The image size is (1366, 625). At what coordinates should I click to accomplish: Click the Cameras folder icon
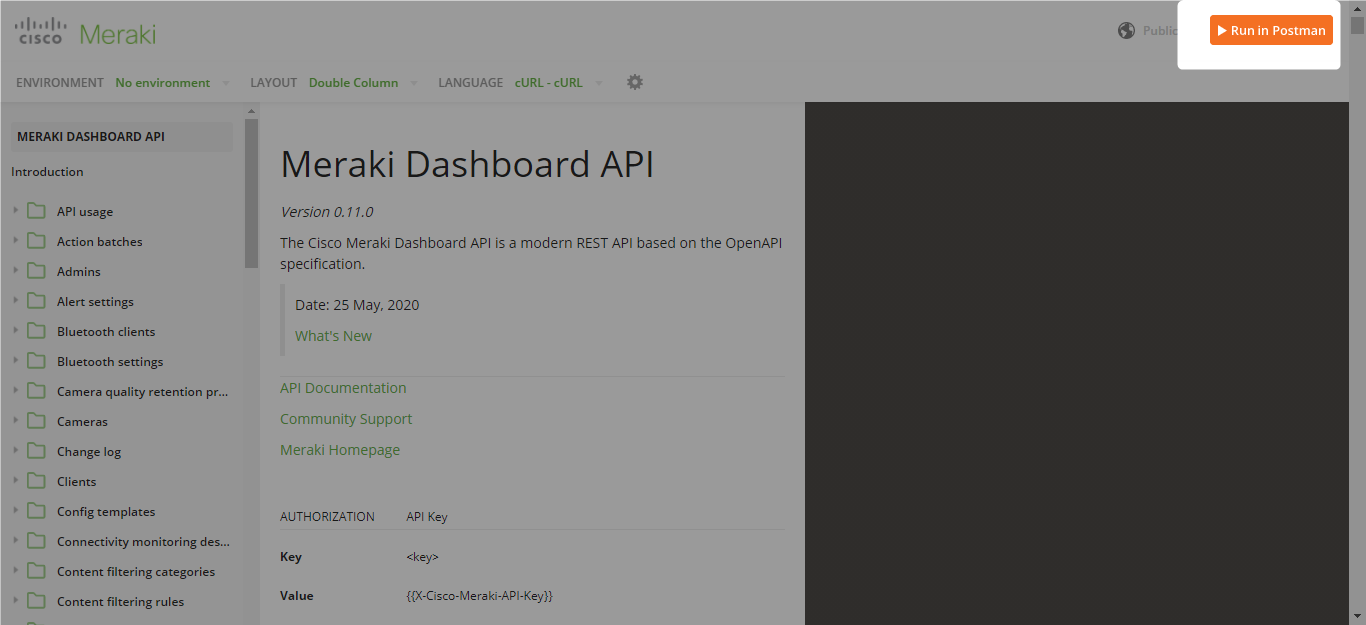pyautogui.click(x=37, y=421)
